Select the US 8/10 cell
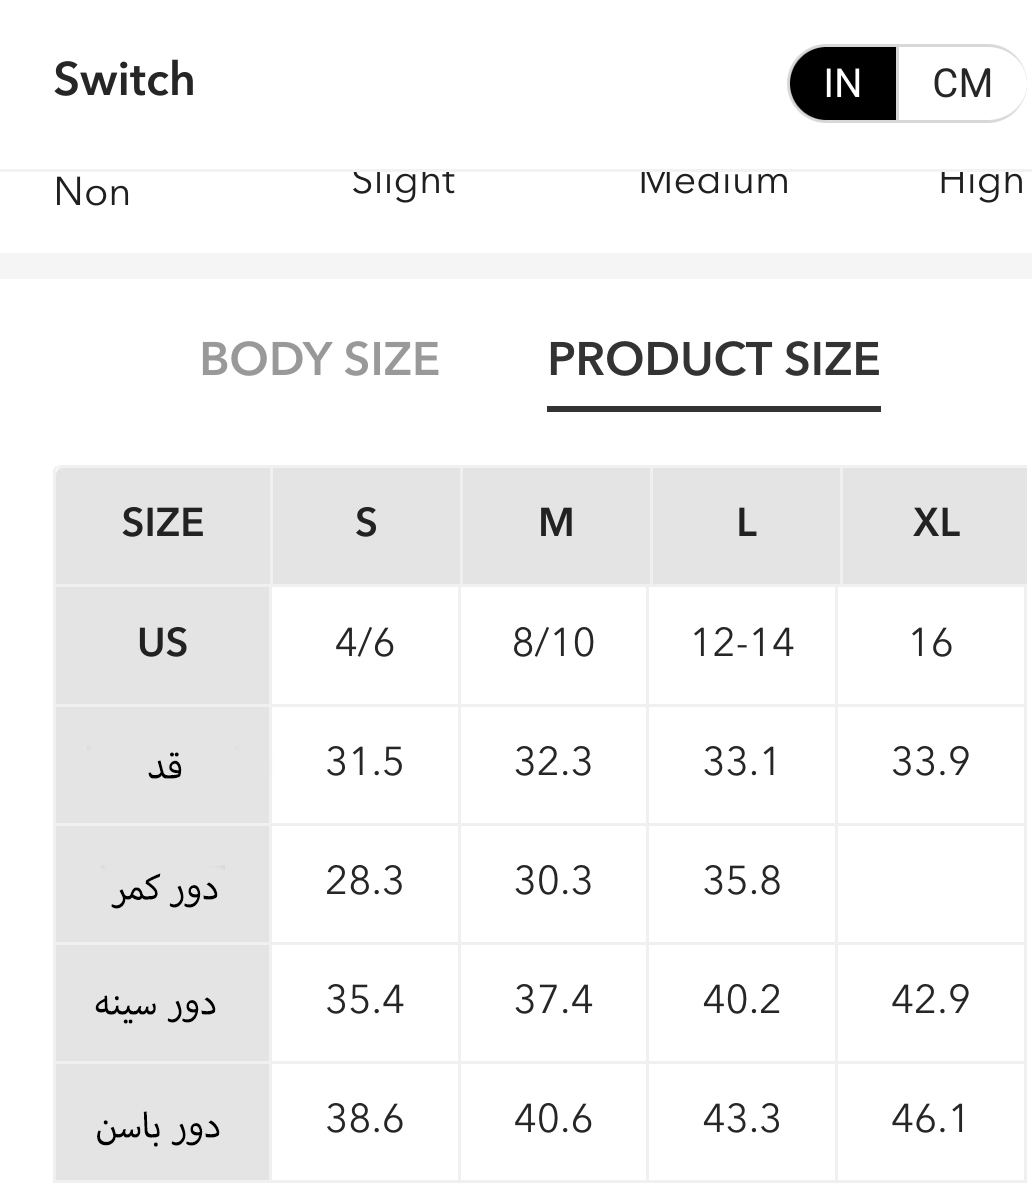Image resolution: width=1032 pixels, height=1188 pixels. point(554,643)
